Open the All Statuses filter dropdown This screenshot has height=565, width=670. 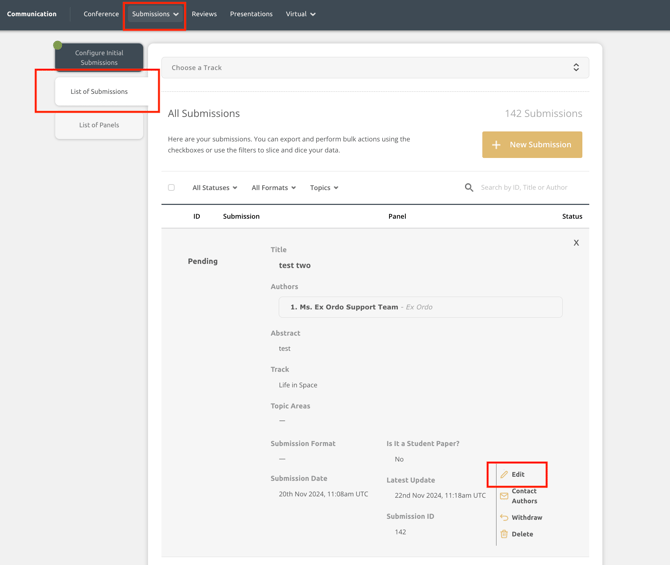click(x=214, y=188)
